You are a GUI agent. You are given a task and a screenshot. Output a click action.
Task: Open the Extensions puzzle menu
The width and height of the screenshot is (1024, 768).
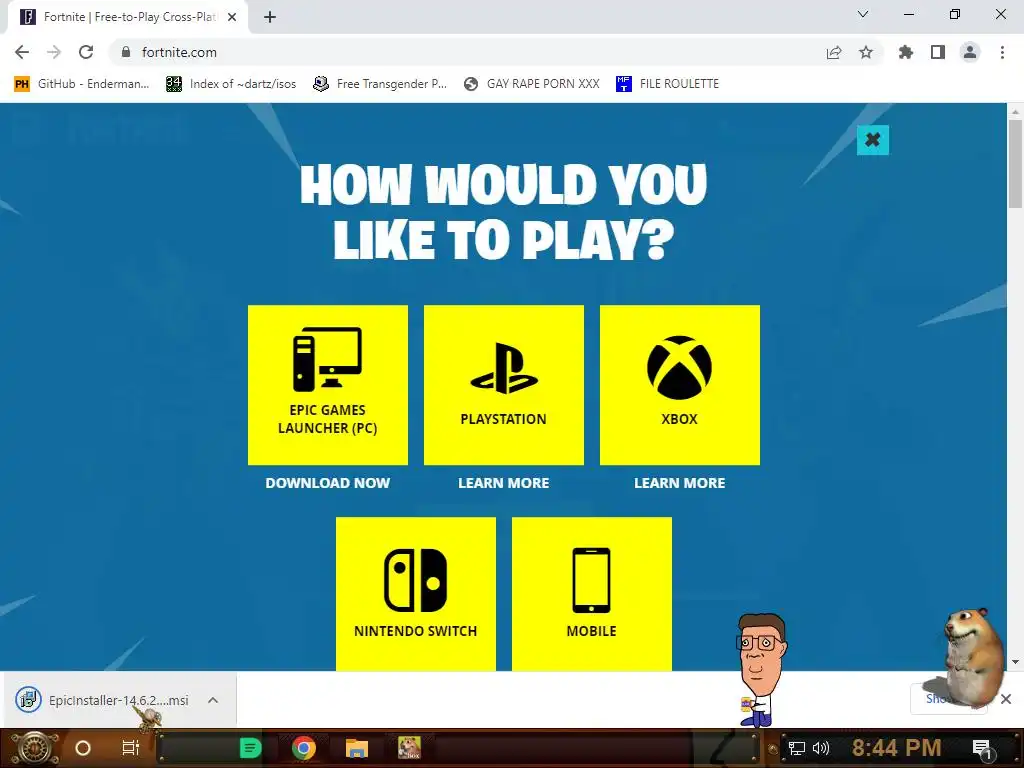906,52
